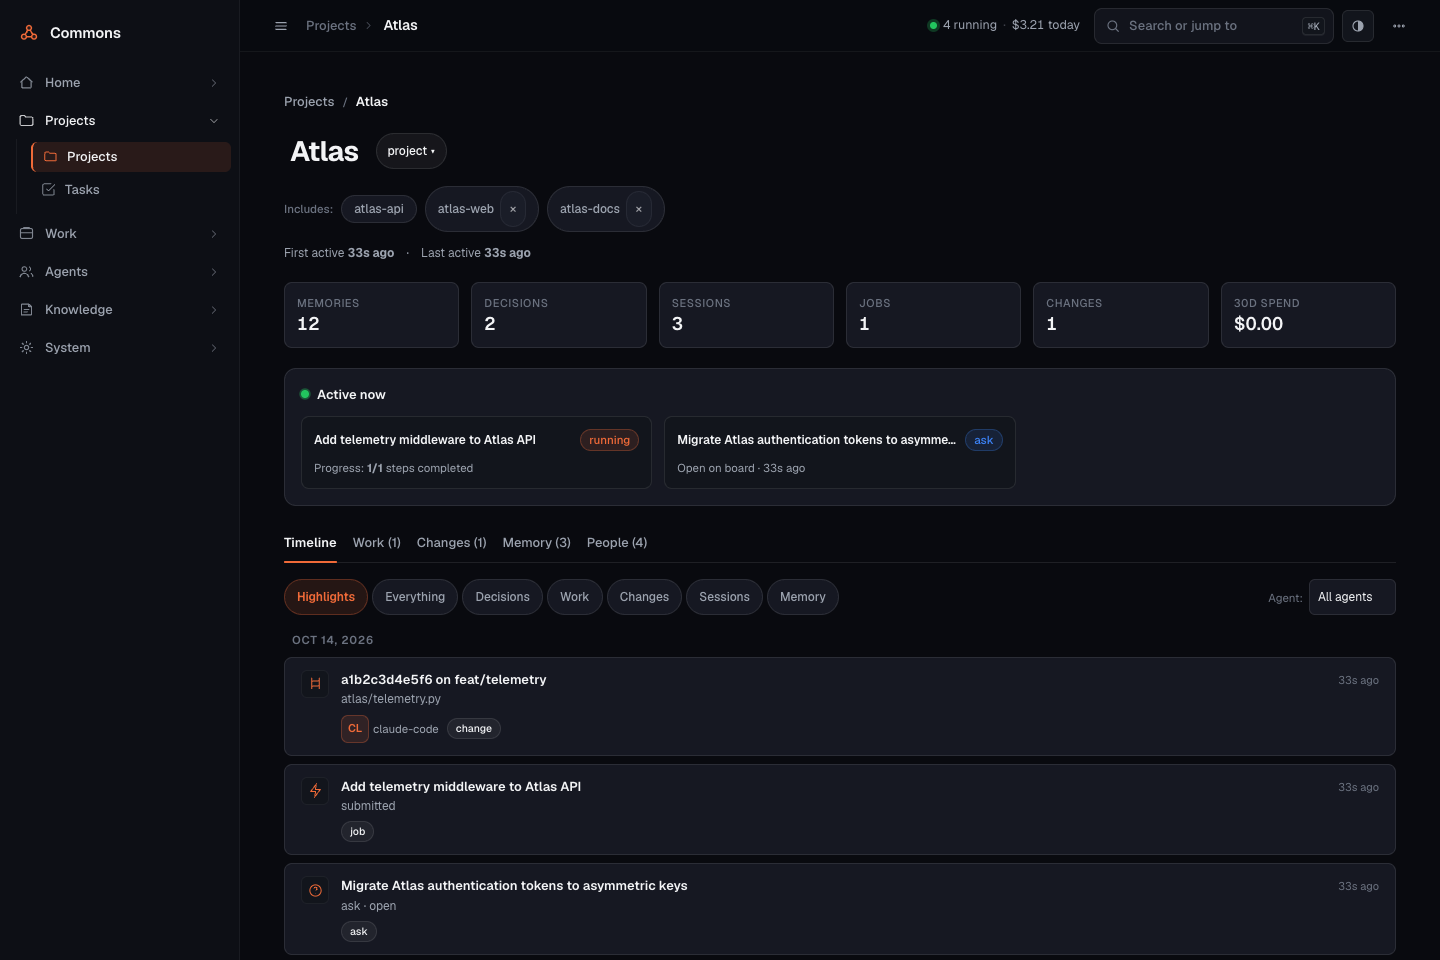
Task: Click the Work sidebar icon
Action: point(27,234)
